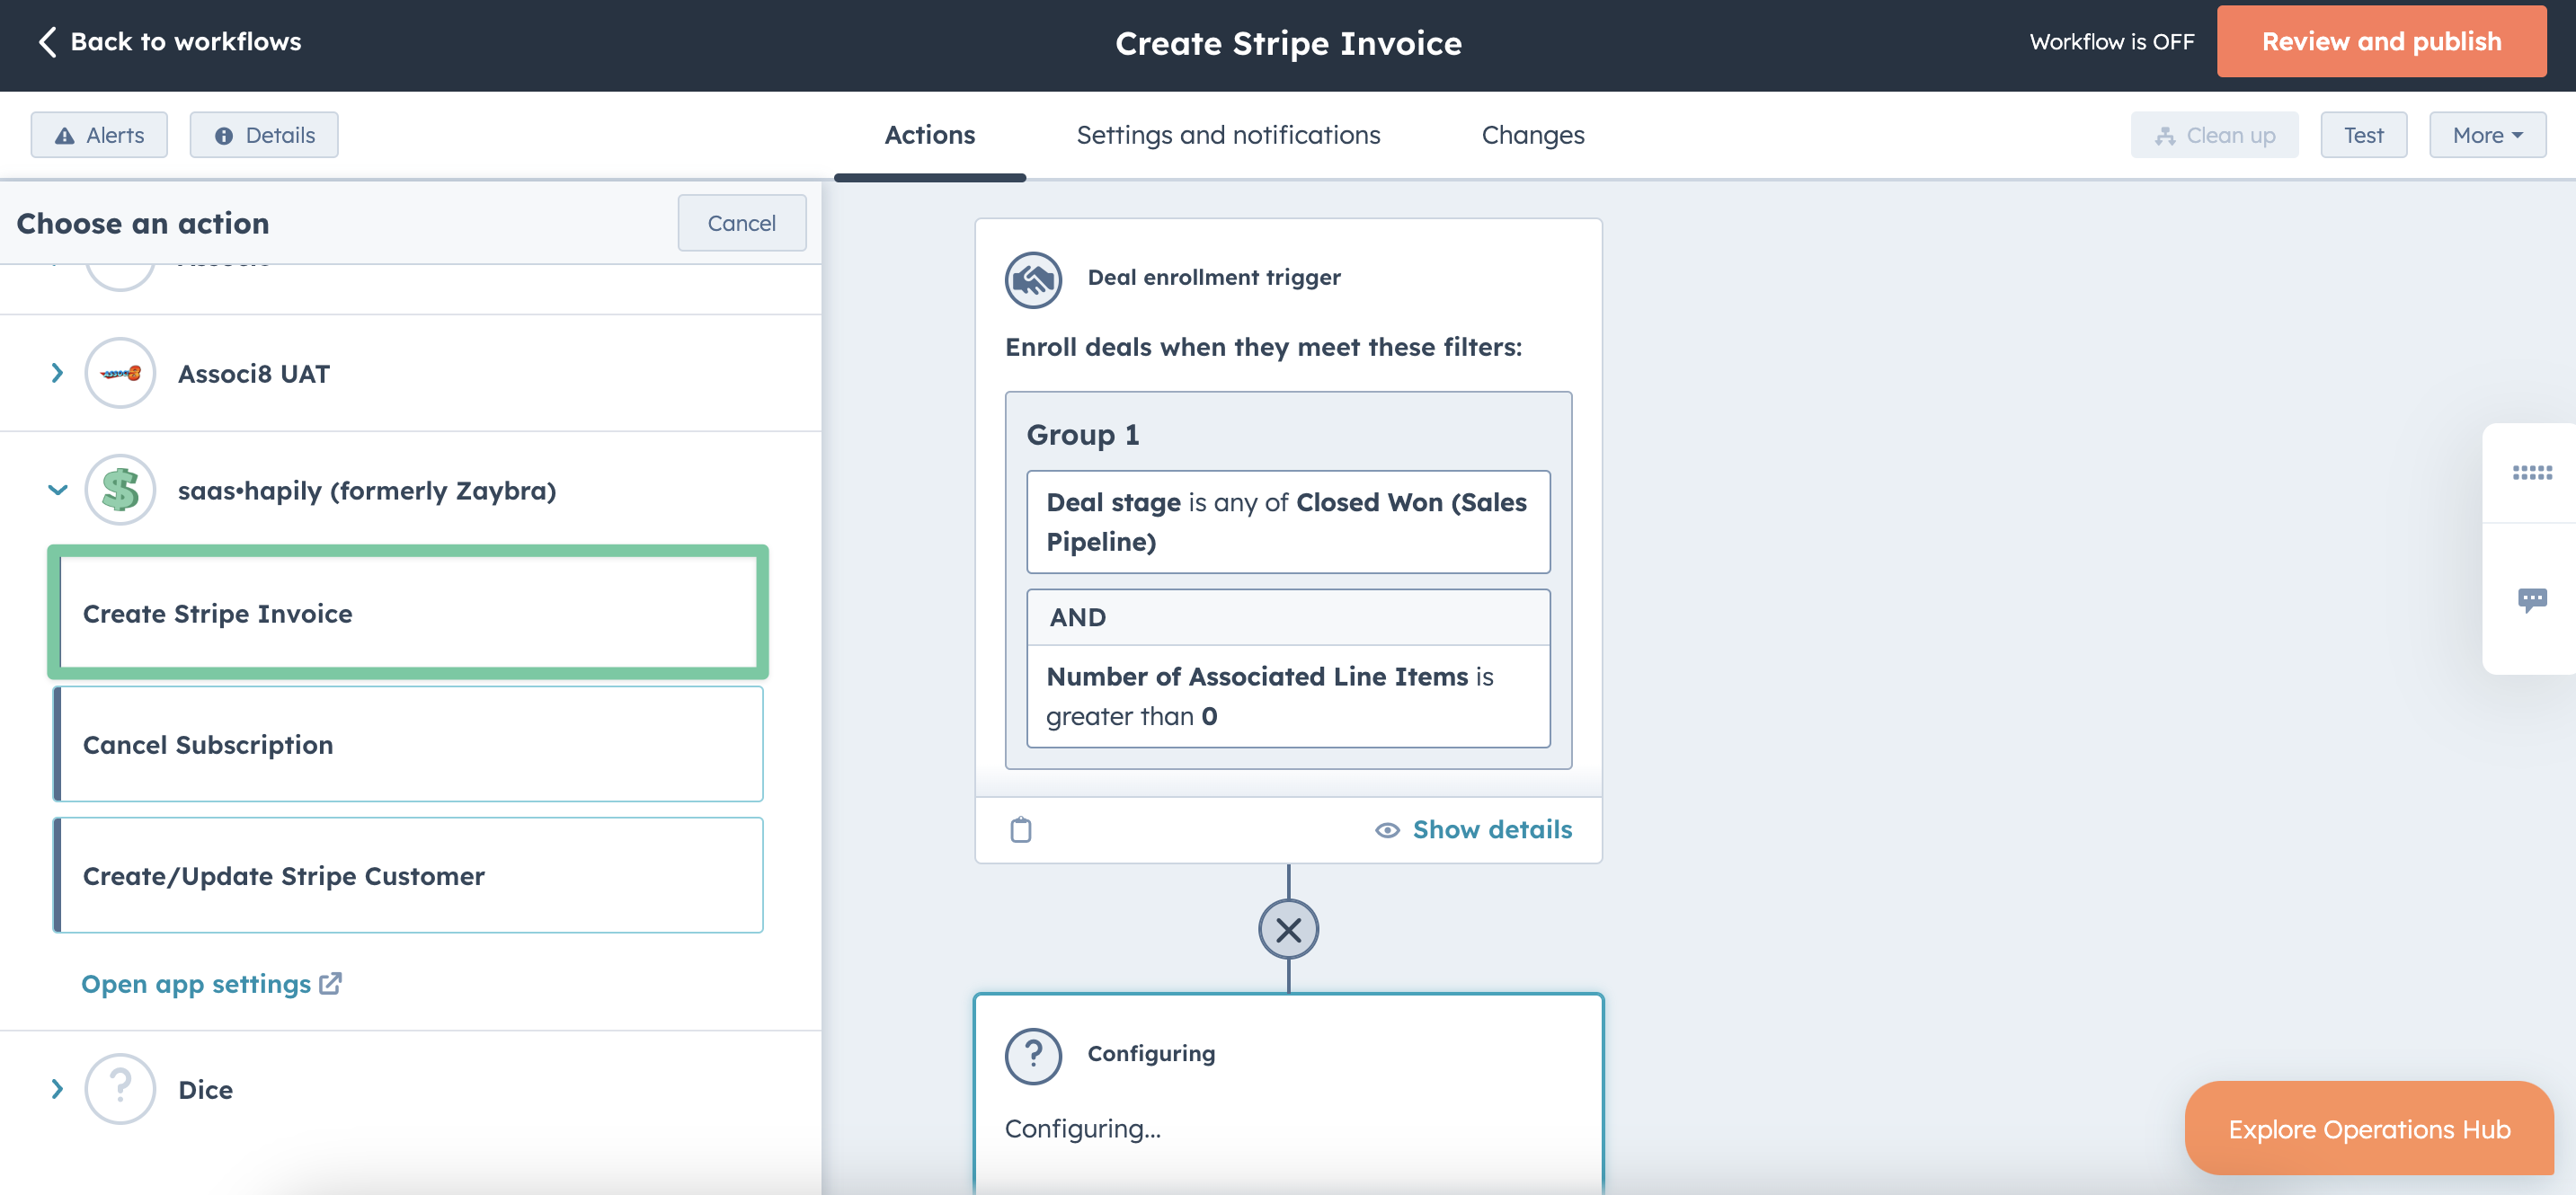Select the Create Stripe Invoice action

tap(407, 611)
